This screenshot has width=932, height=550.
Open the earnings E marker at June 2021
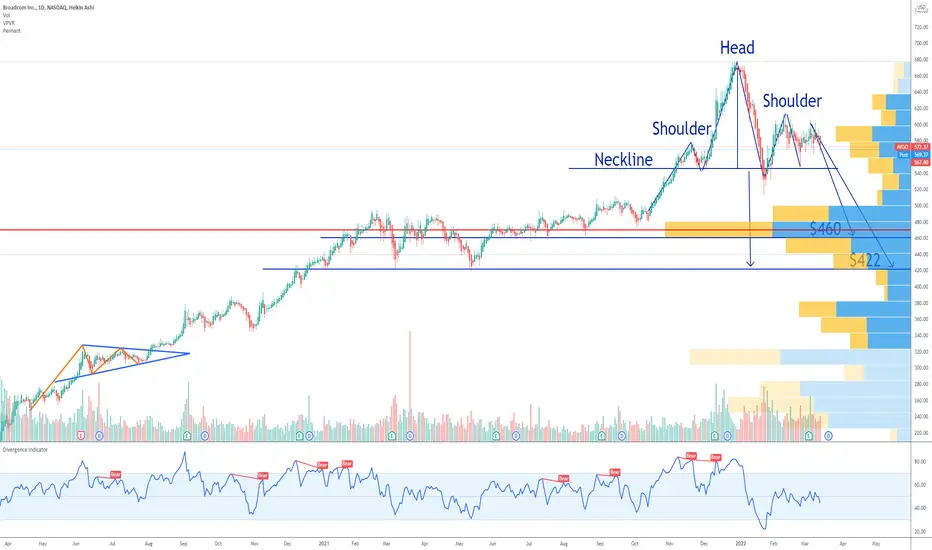click(x=496, y=436)
